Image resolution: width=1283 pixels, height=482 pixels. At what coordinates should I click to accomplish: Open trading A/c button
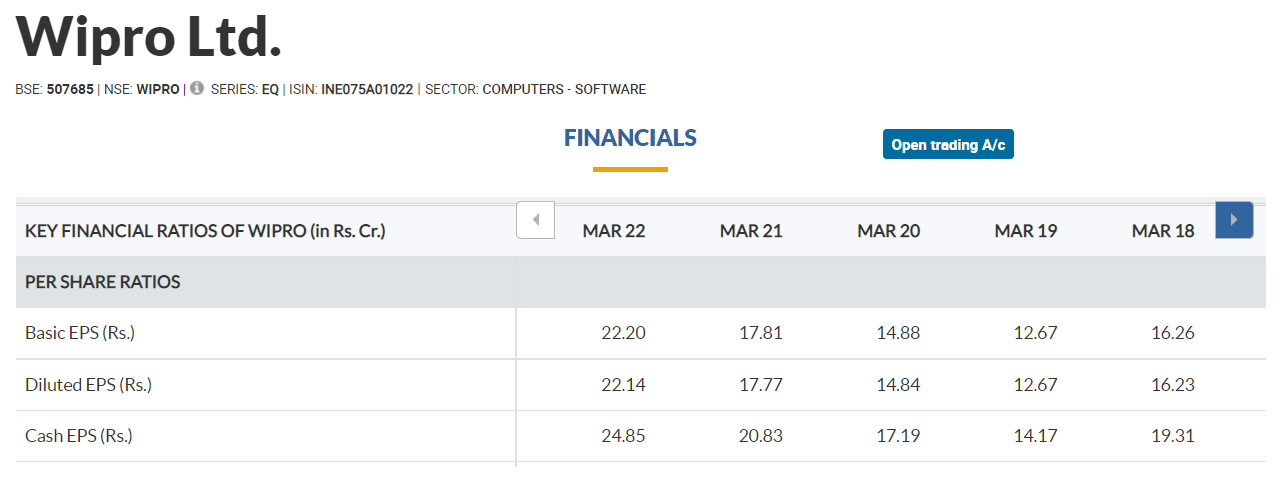[x=948, y=144]
